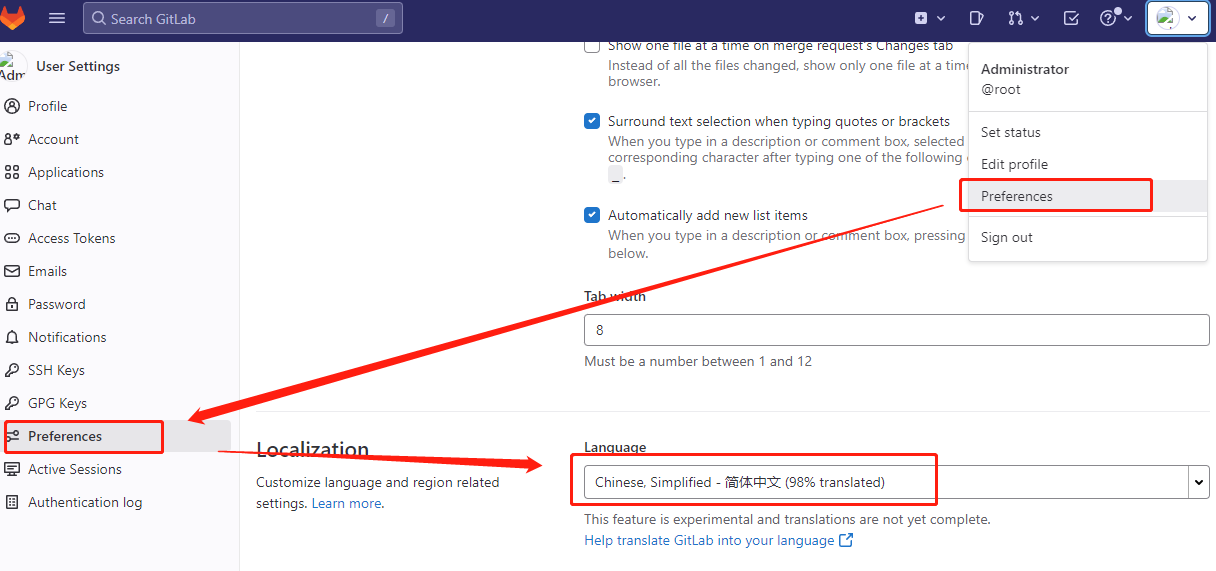Uncheck Automatically add new list items
The width and height of the screenshot is (1216, 571).
coord(592,215)
